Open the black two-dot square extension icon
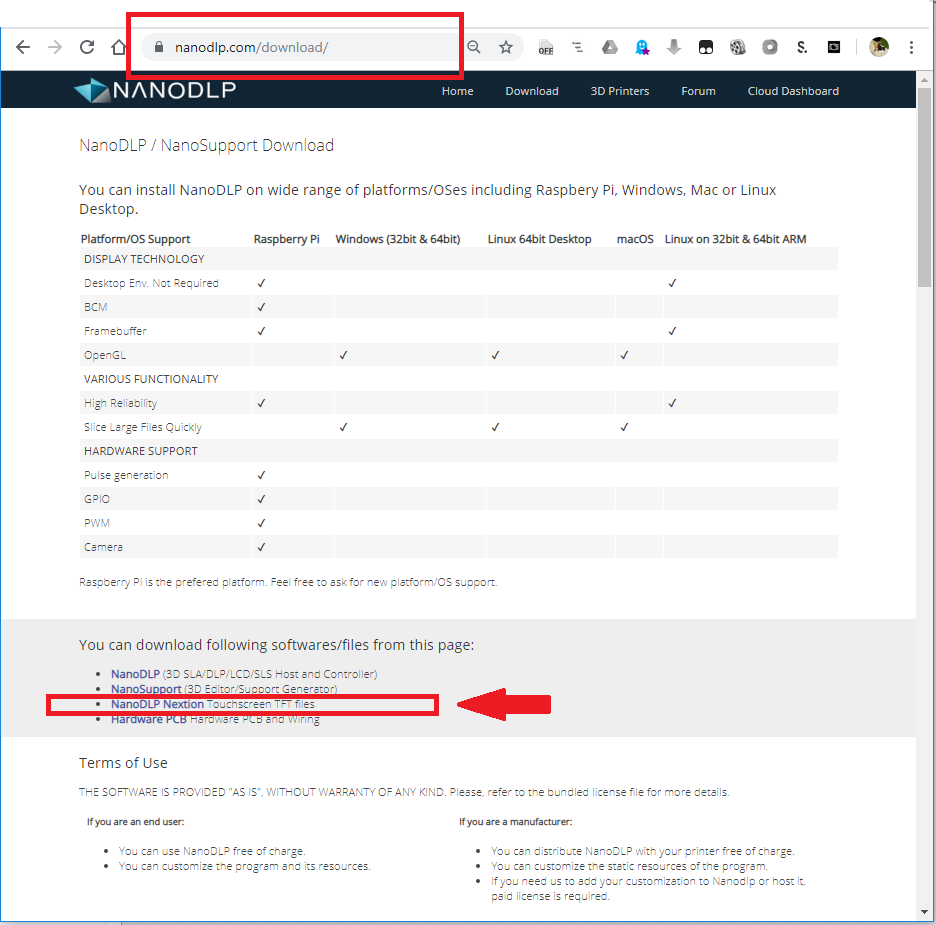This screenshot has width=936, height=925. (706, 47)
